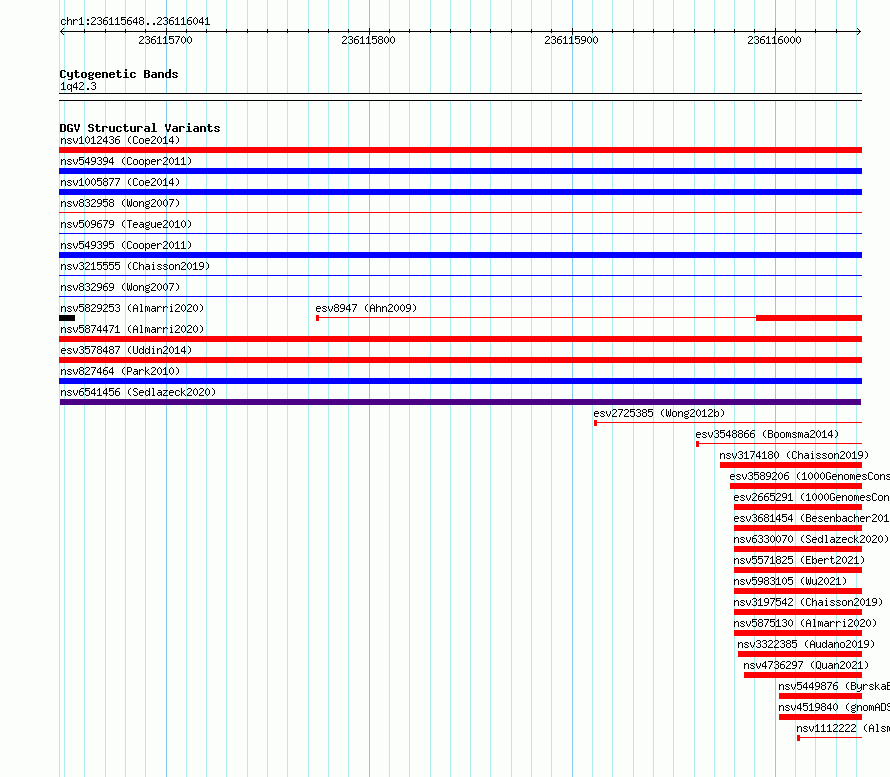Click the red bar under nsv3174180
Screen dimensions: 890x777
pyautogui.click(x=791, y=465)
